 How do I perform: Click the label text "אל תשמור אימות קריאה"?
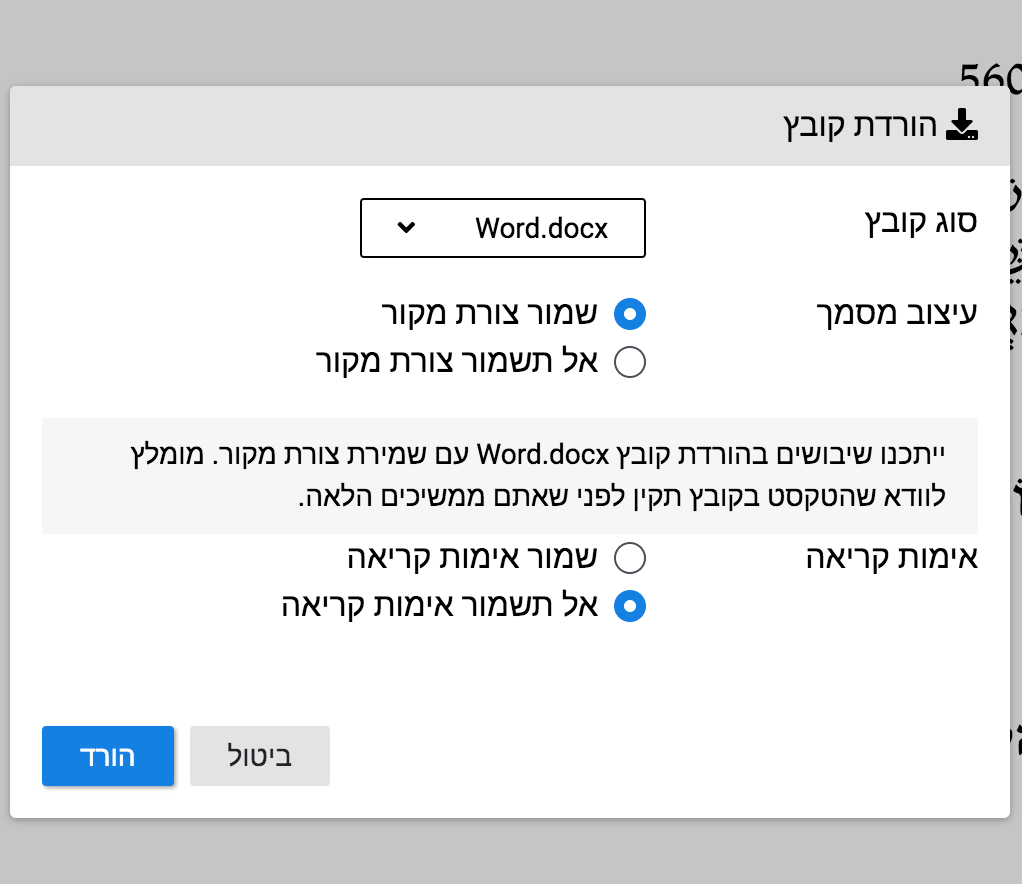439,606
